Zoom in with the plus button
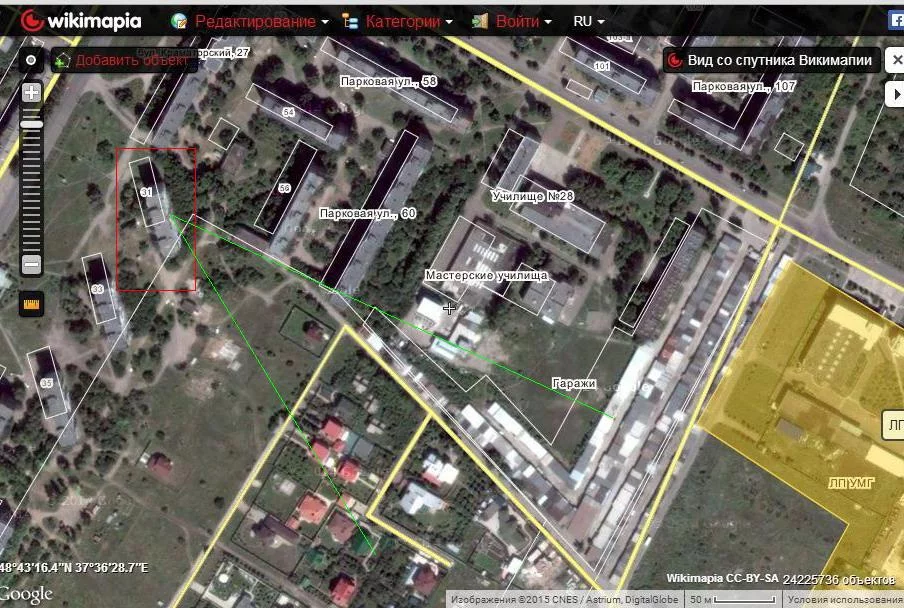 click(x=31, y=92)
